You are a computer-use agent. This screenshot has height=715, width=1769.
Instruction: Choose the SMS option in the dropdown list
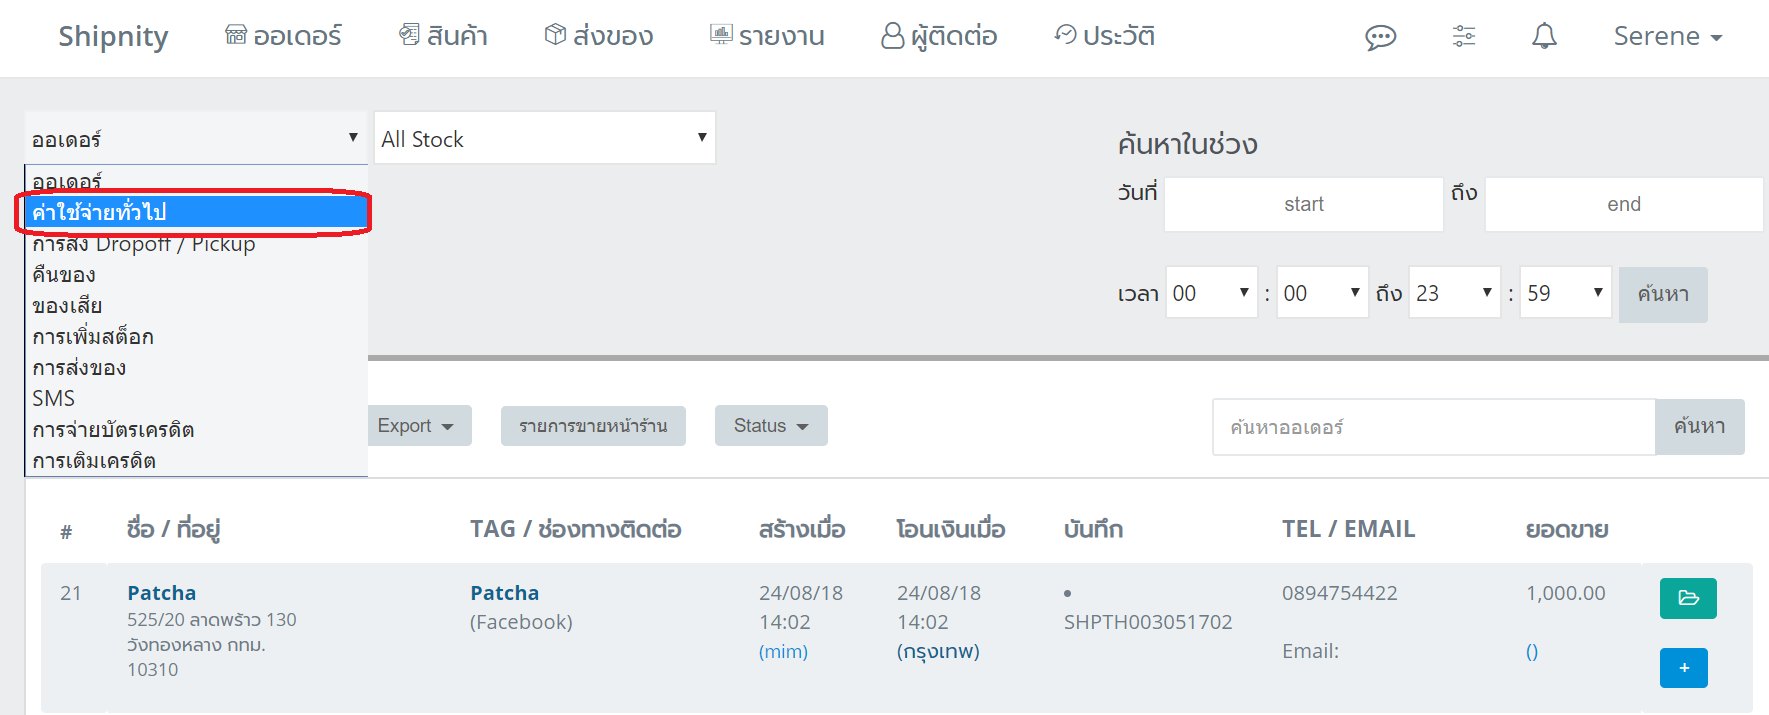click(54, 398)
